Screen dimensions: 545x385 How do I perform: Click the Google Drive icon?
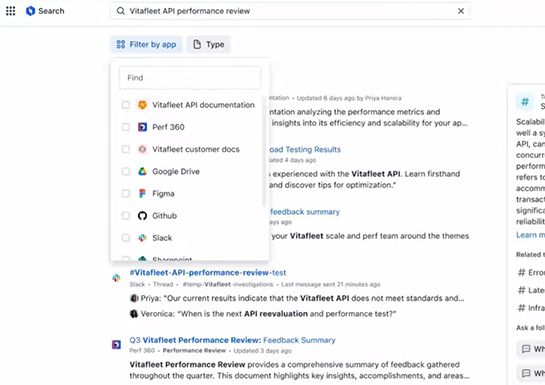143,172
